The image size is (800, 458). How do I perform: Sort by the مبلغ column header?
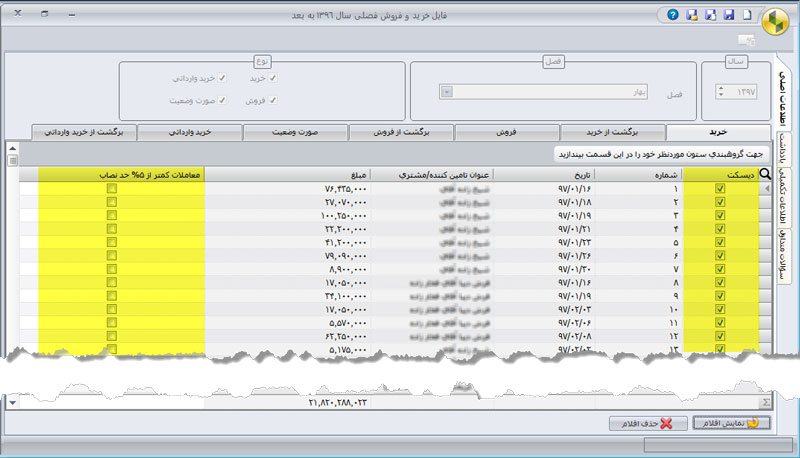tap(288, 174)
